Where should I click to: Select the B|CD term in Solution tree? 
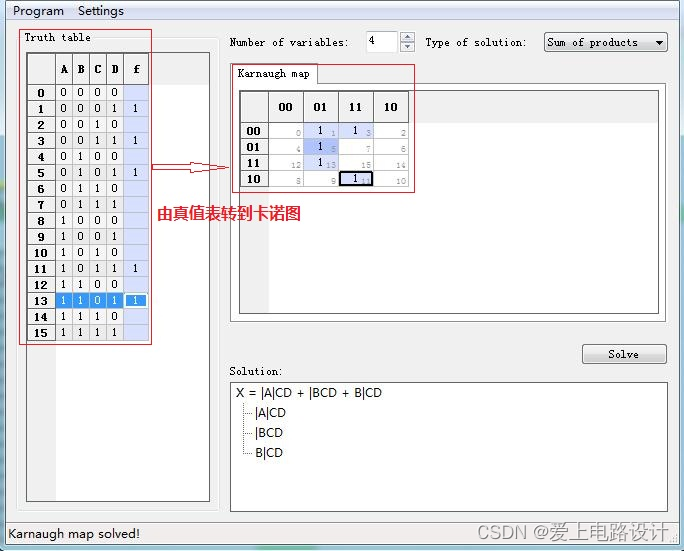click(269, 453)
